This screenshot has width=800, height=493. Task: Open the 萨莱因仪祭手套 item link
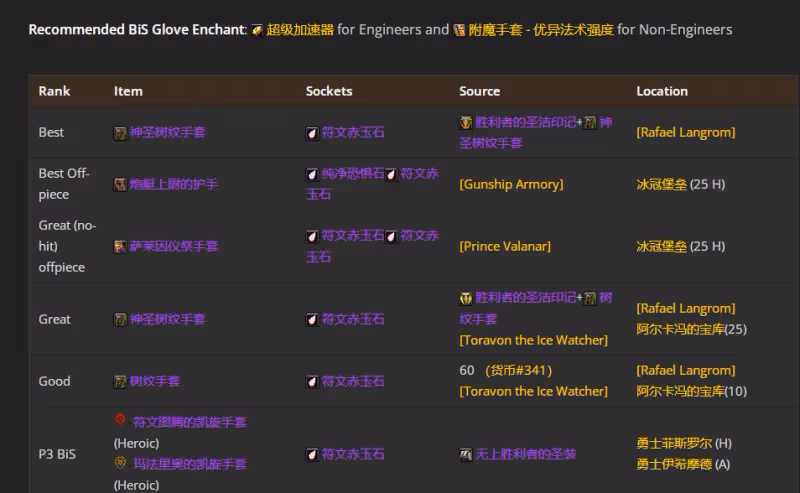click(173, 246)
